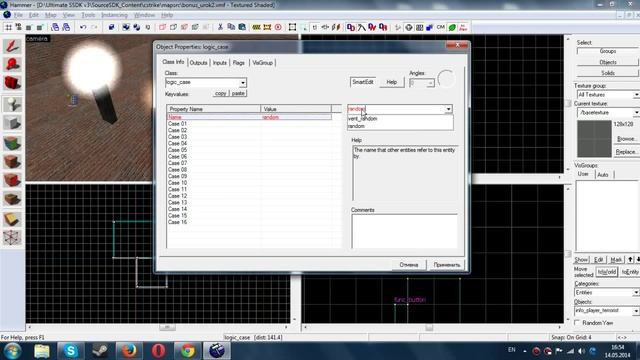Switch to the Flags tab
The image size is (640, 360).
[239, 63]
